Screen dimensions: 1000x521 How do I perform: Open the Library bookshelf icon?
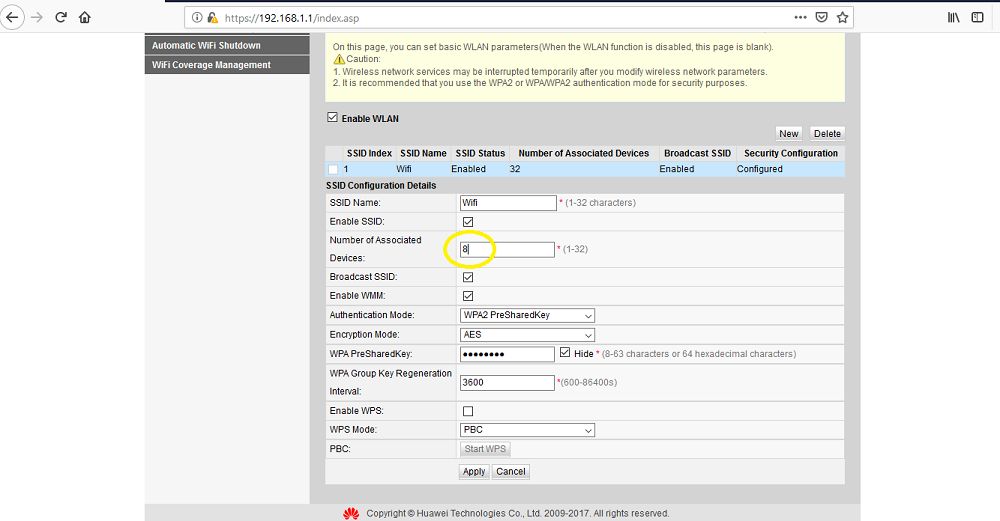pyautogui.click(x=953, y=17)
